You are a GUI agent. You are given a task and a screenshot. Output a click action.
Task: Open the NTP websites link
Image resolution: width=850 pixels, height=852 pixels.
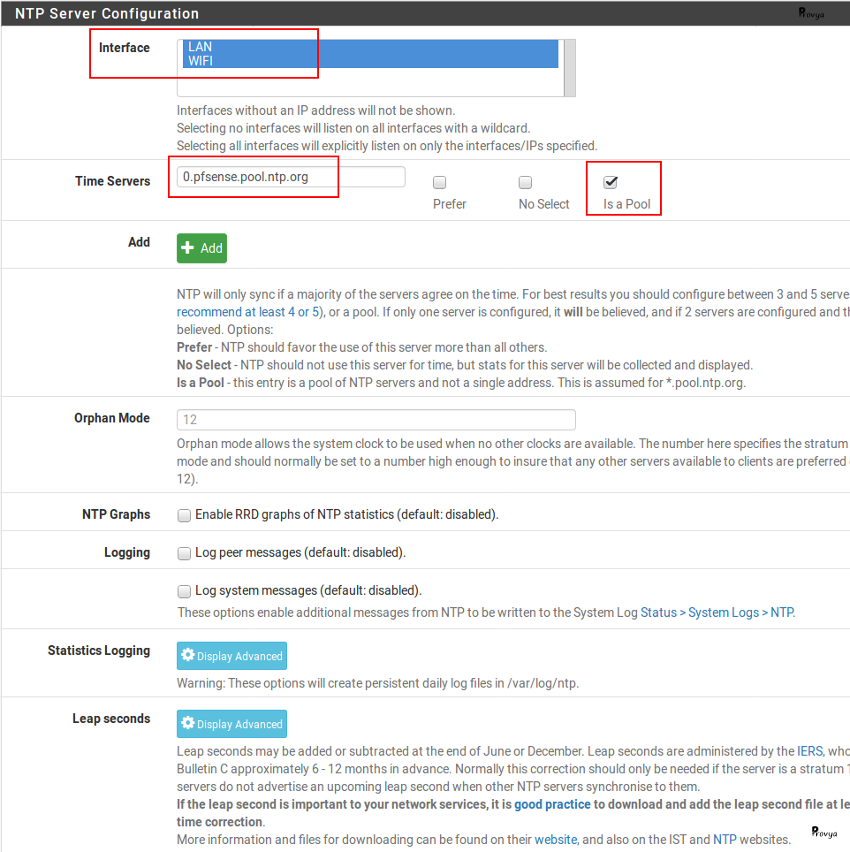click(x=724, y=840)
